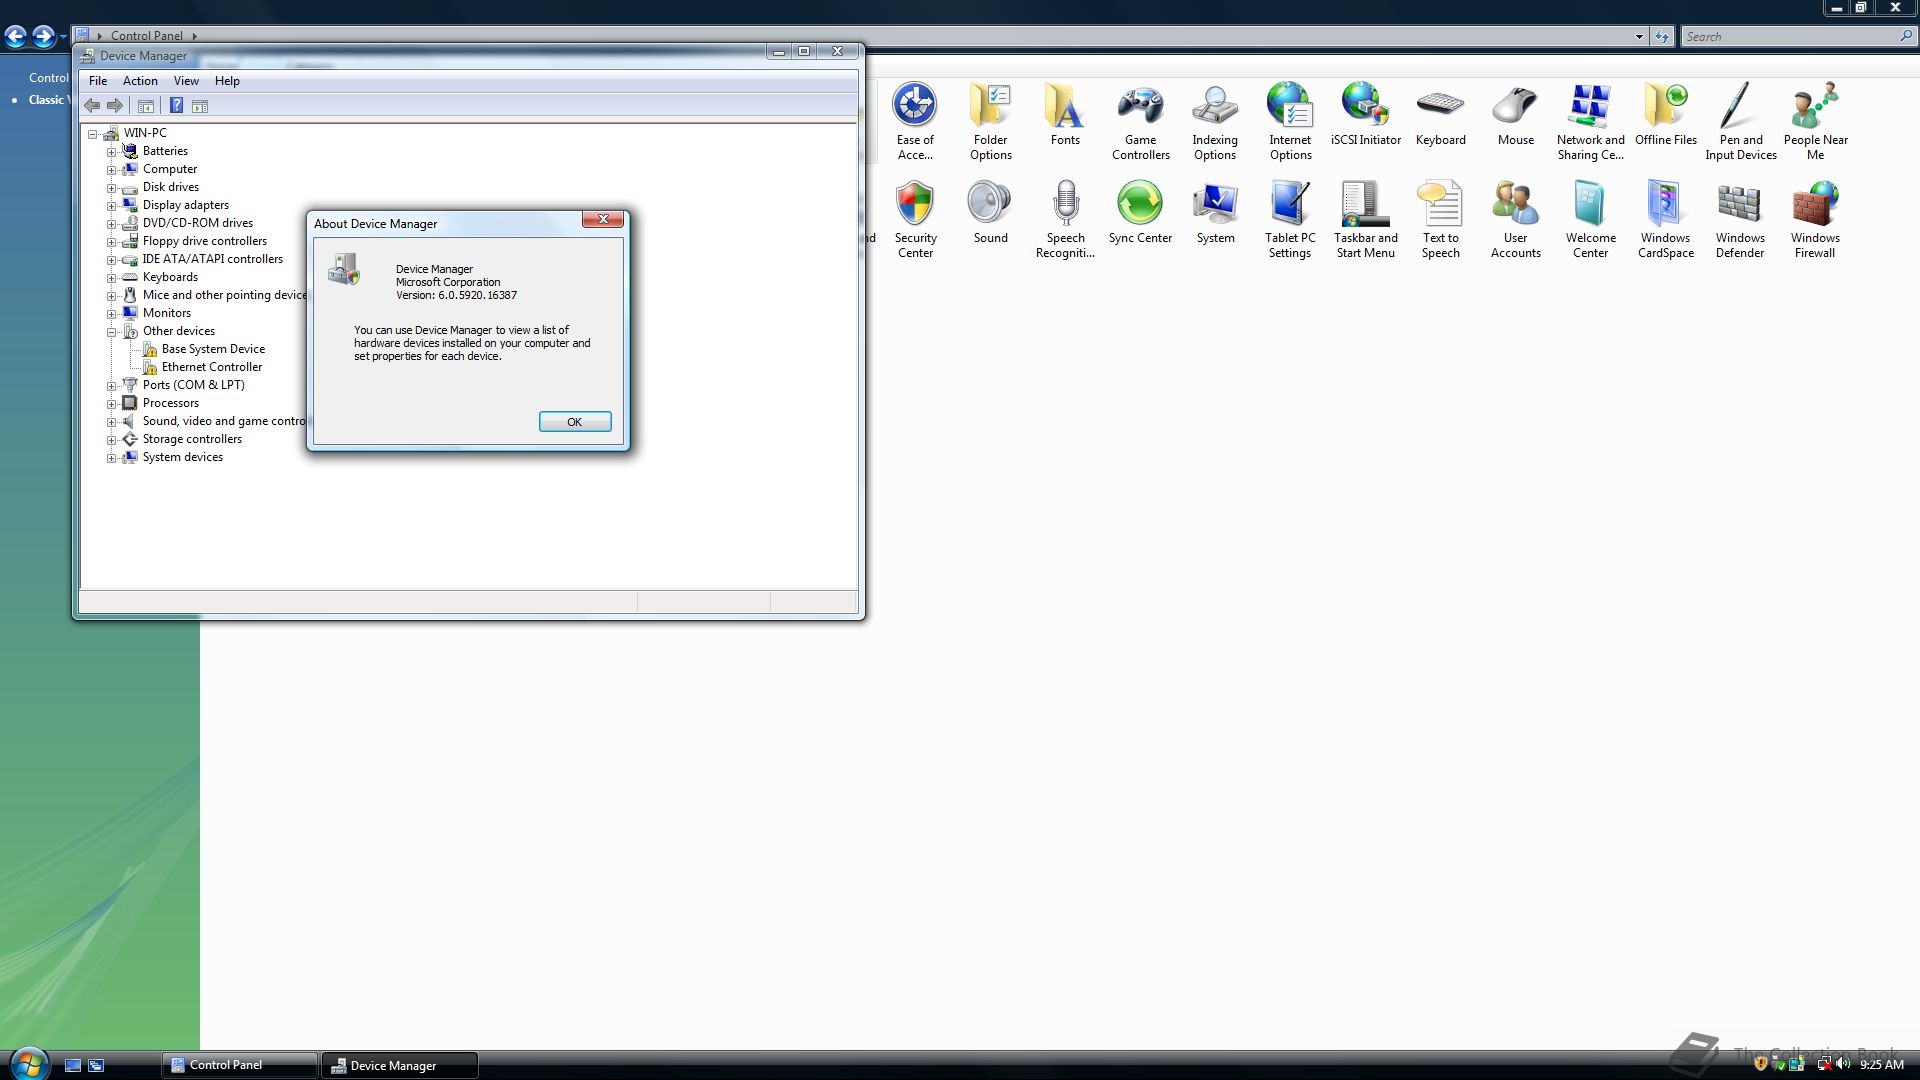
Task: Select the Monitors tree item
Action: point(166,313)
